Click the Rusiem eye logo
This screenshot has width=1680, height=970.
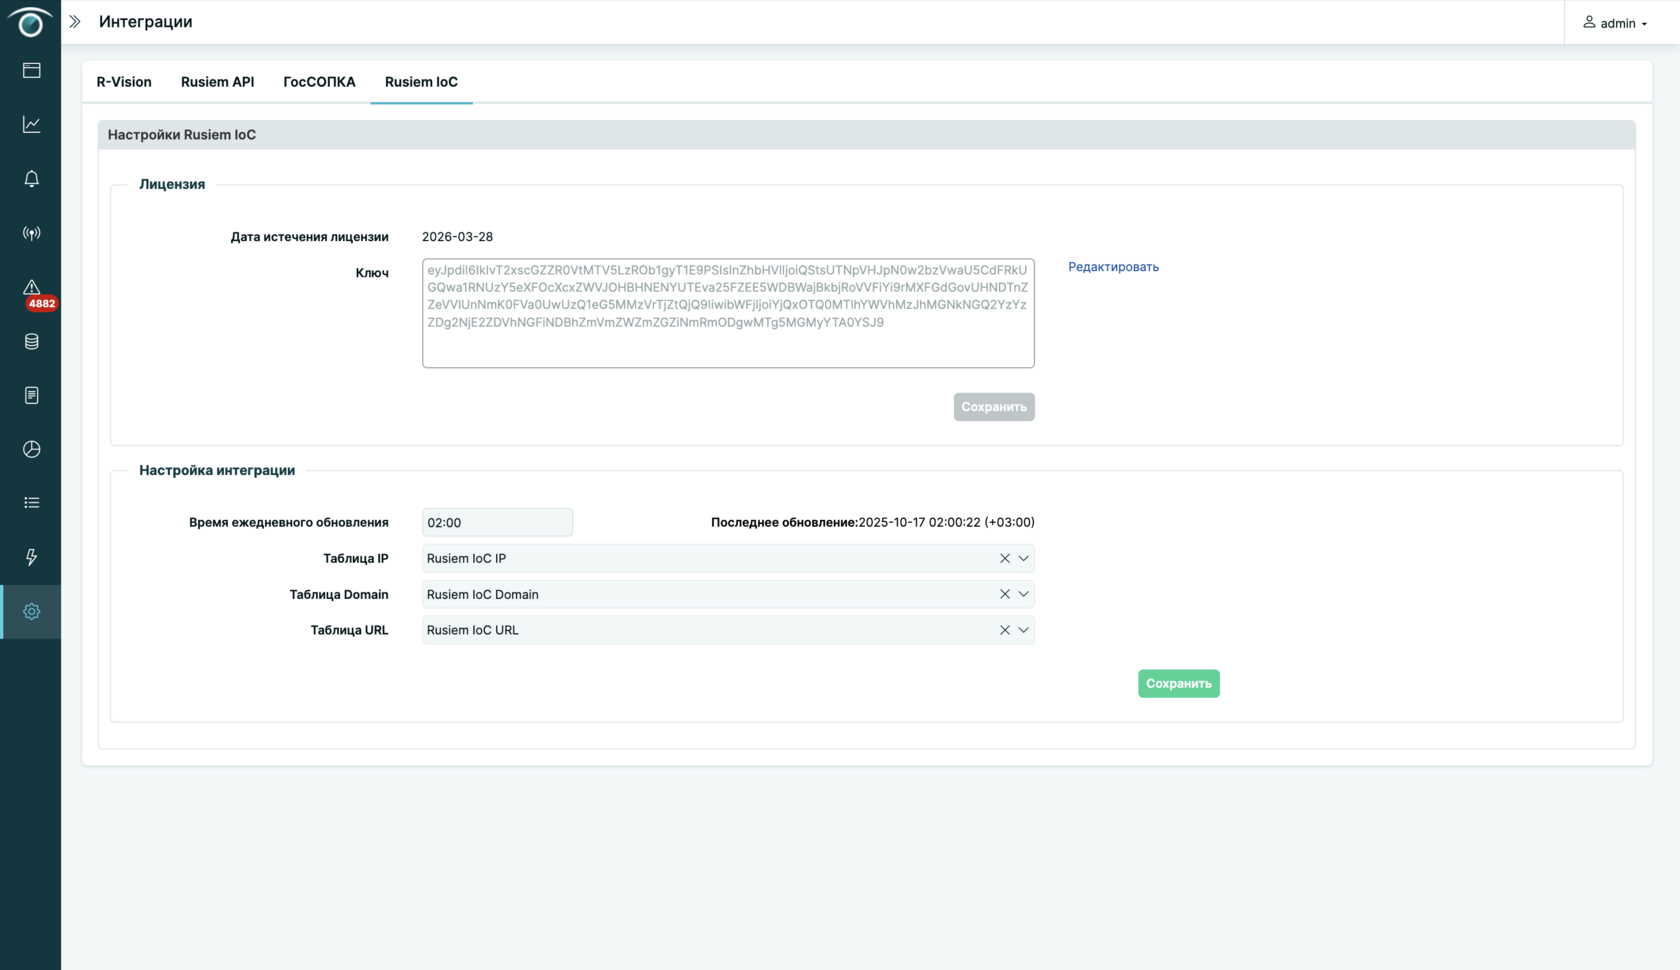point(30,22)
